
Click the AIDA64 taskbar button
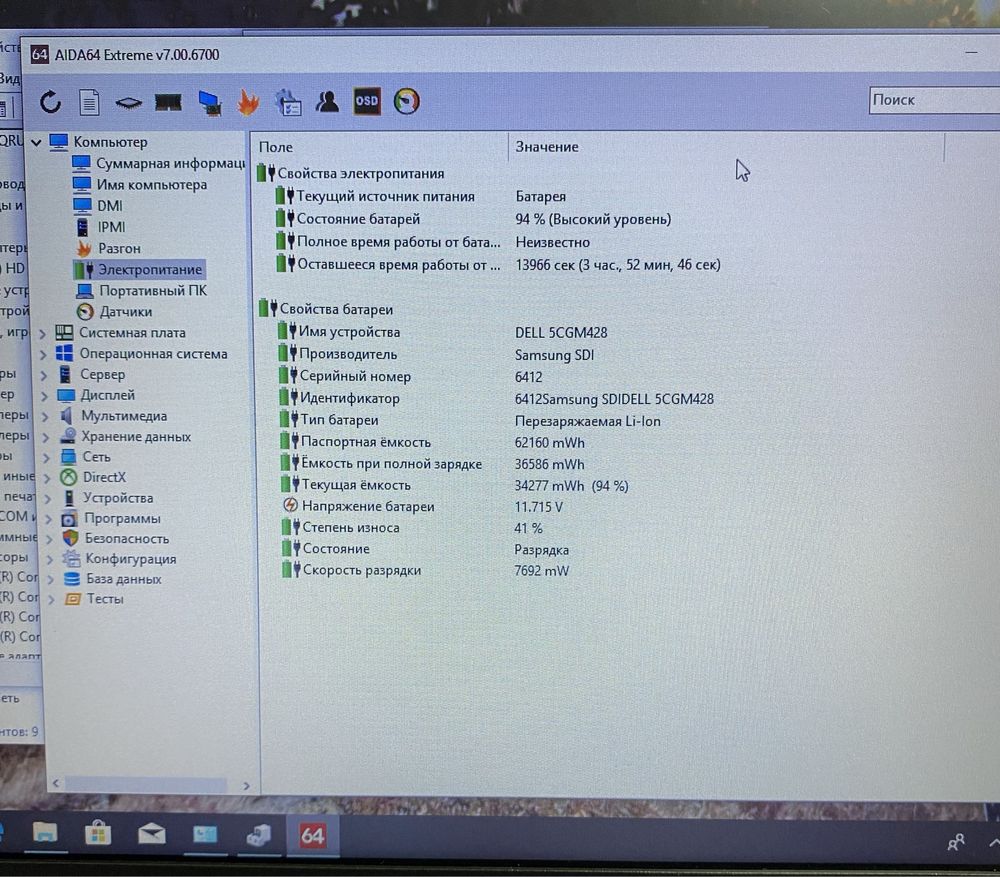(x=312, y=835)
